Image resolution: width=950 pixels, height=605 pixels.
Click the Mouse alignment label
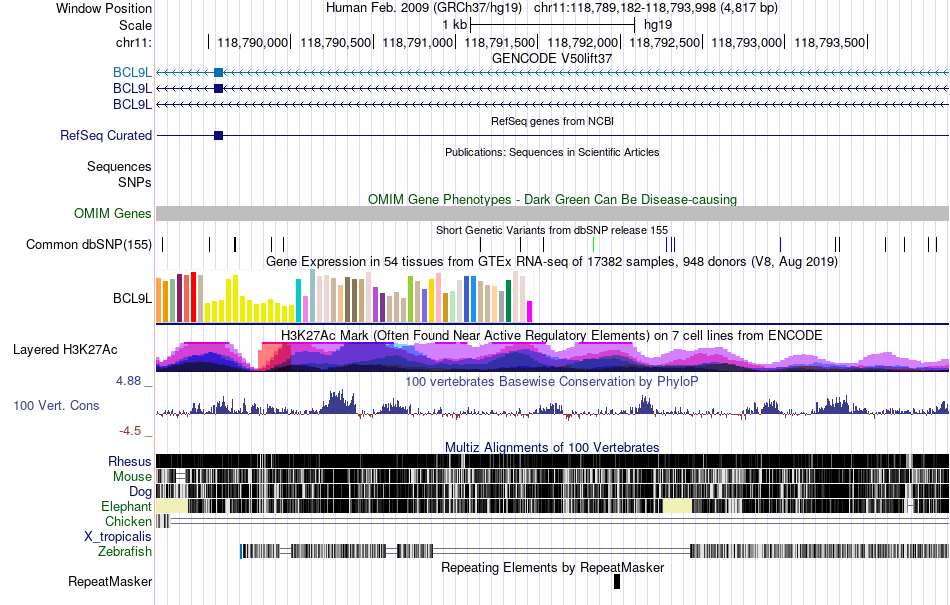(x=132, y=477)
